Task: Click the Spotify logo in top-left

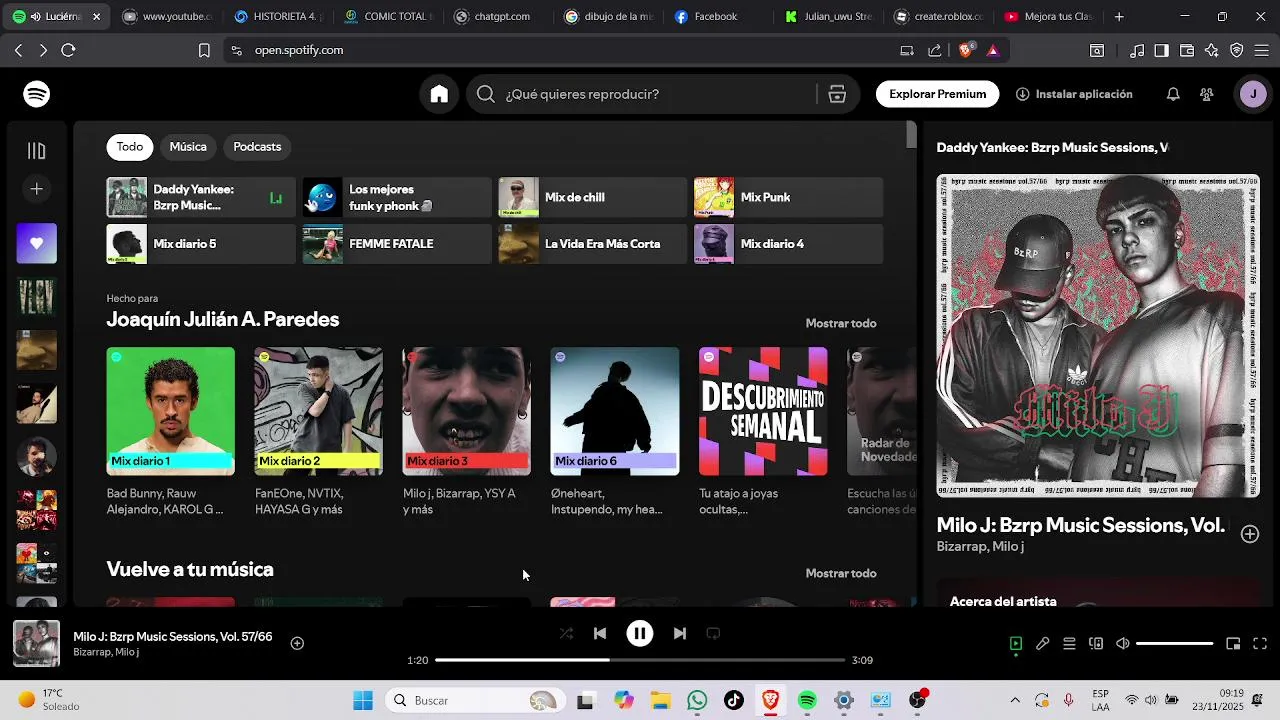Action: [x=37, y=94]
